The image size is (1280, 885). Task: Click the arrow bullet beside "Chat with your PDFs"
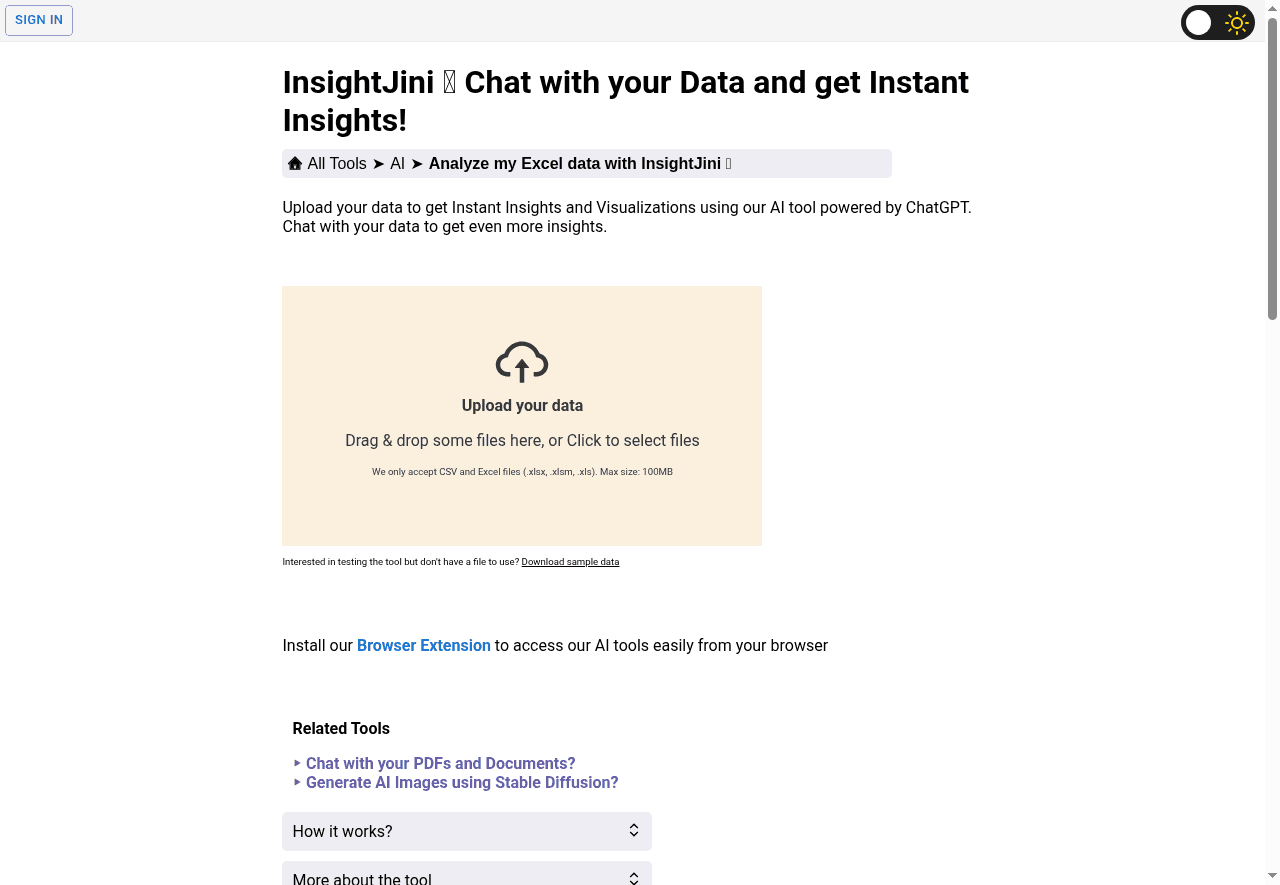tap(297, 763)
